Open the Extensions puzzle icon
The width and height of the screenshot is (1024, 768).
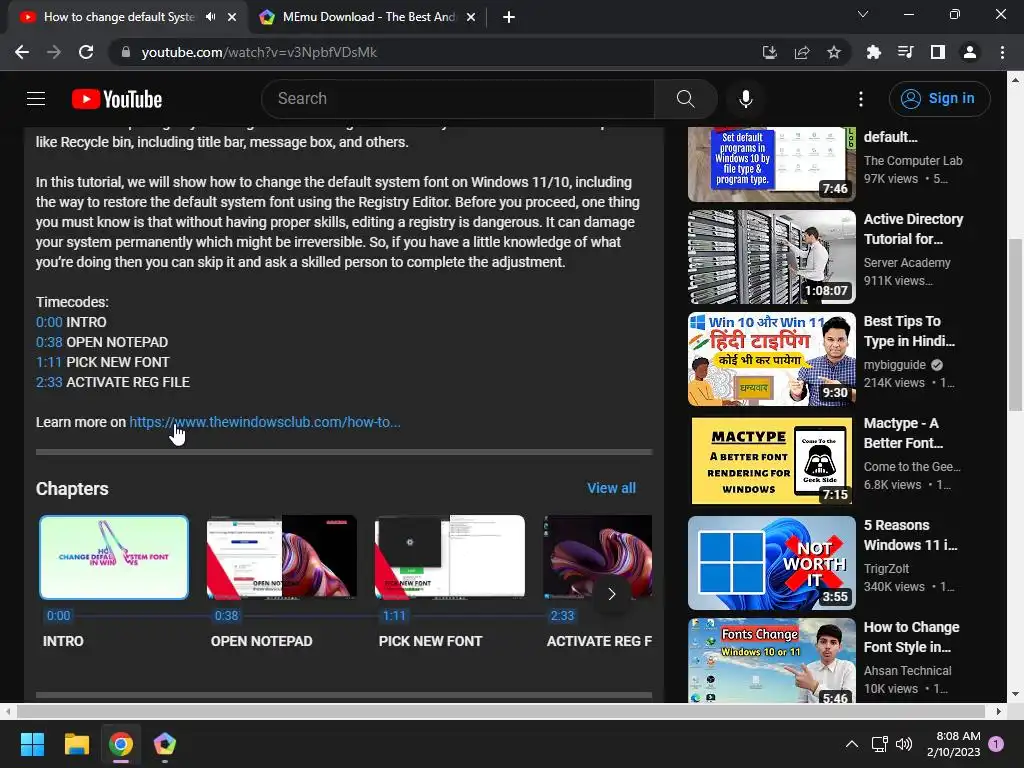873,52
